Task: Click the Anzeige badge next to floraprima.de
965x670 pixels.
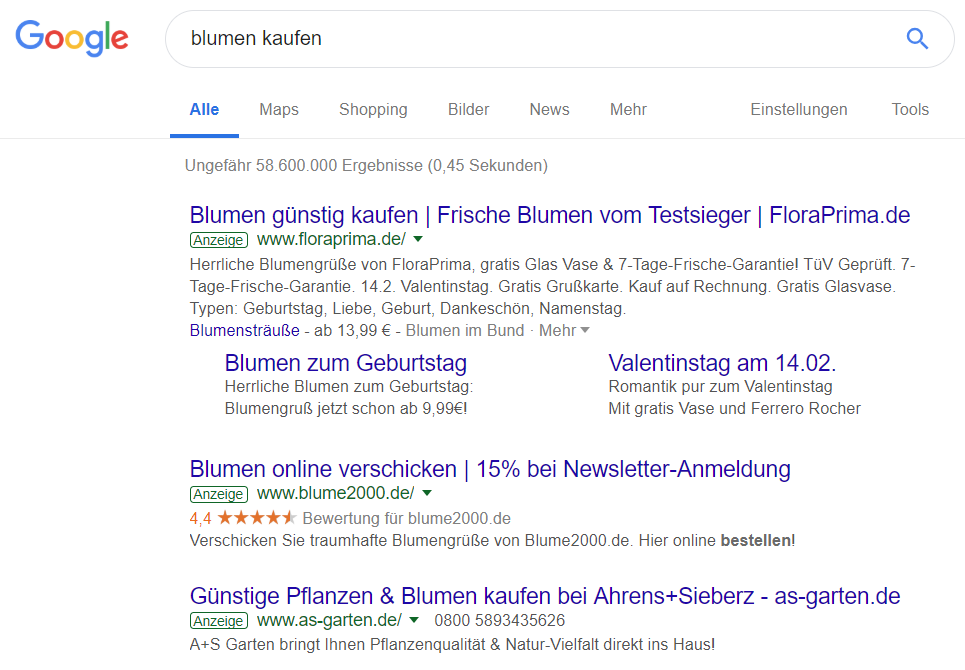Action: pos(218,240)
